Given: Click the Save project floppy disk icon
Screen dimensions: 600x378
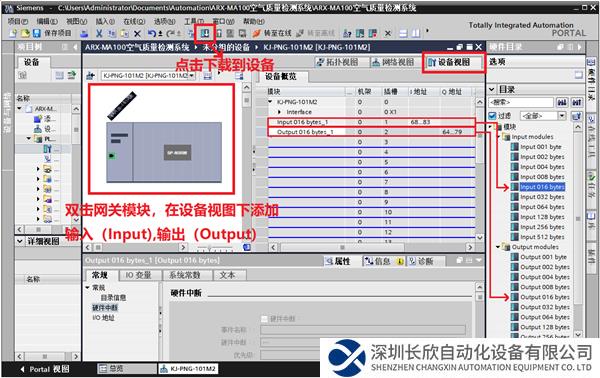Looking at the screenshot, I should (37, 33).
